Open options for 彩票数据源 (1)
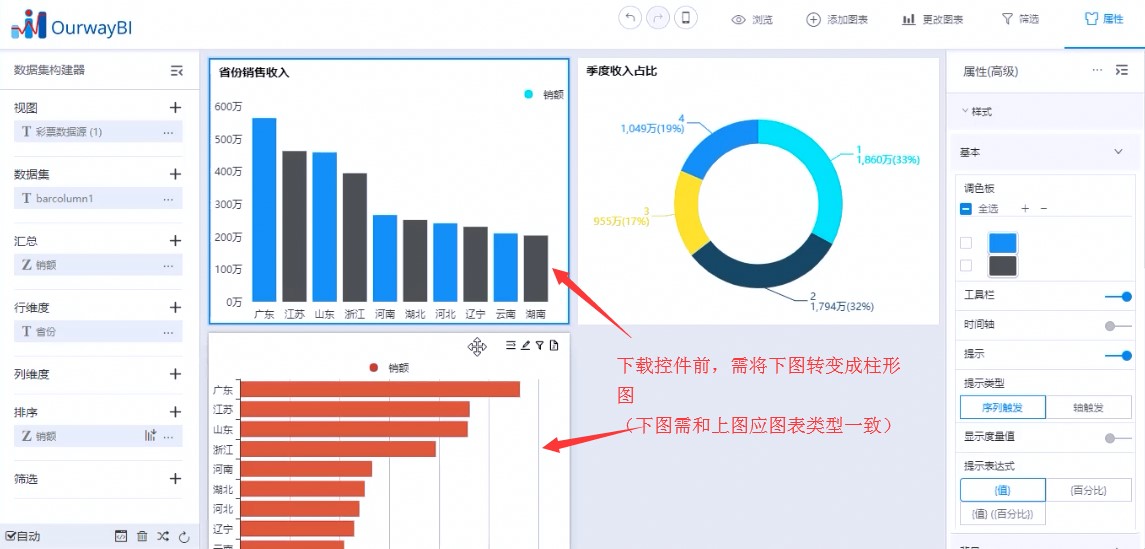The width and height of the screenshot is (1145, 549). click(x=169, y=132)
